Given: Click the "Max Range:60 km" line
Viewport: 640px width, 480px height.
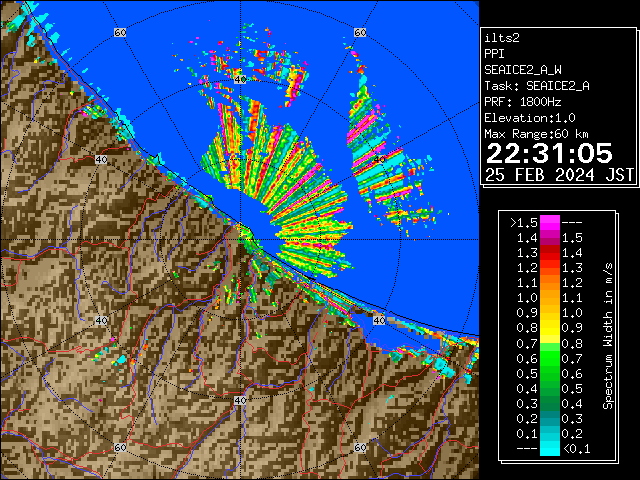Looking at the screenshot, I should point(536,134).
